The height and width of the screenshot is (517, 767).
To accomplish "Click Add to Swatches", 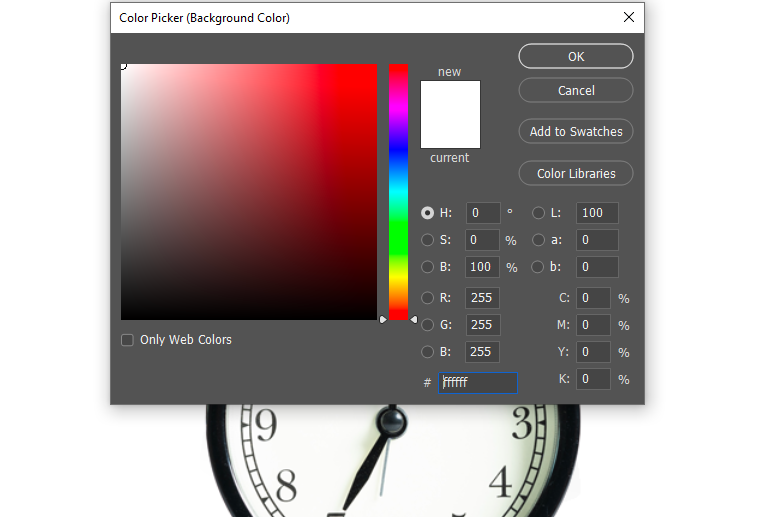I will [x=576, y=132].
